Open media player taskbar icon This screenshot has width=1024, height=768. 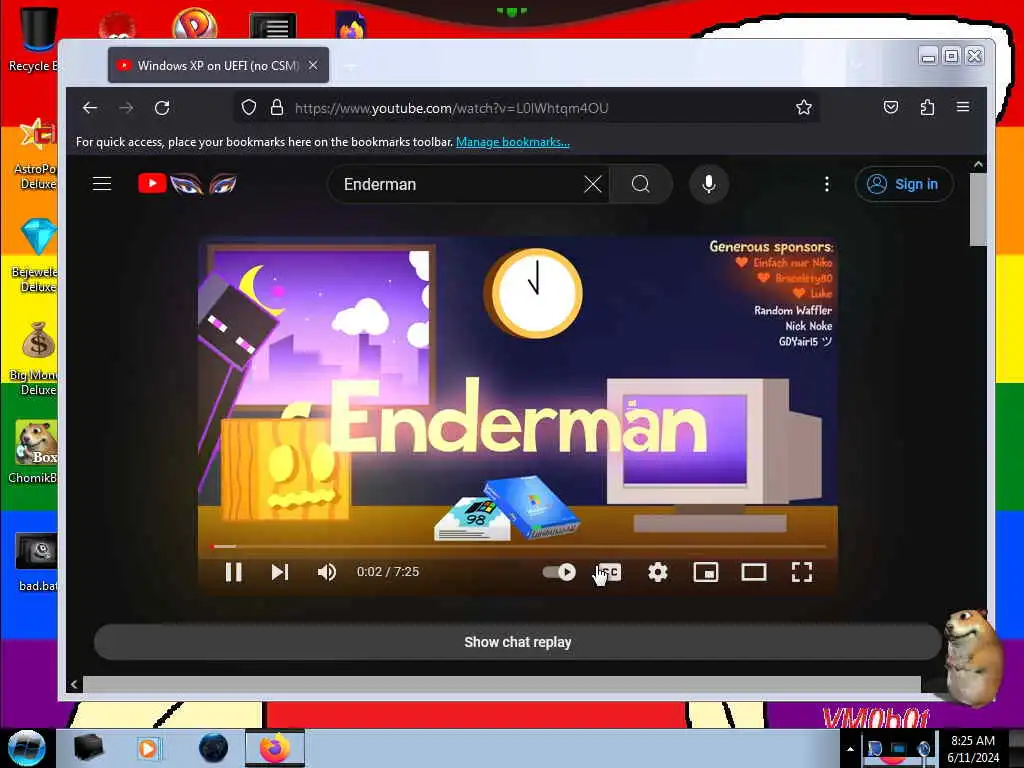coord(149,748)
